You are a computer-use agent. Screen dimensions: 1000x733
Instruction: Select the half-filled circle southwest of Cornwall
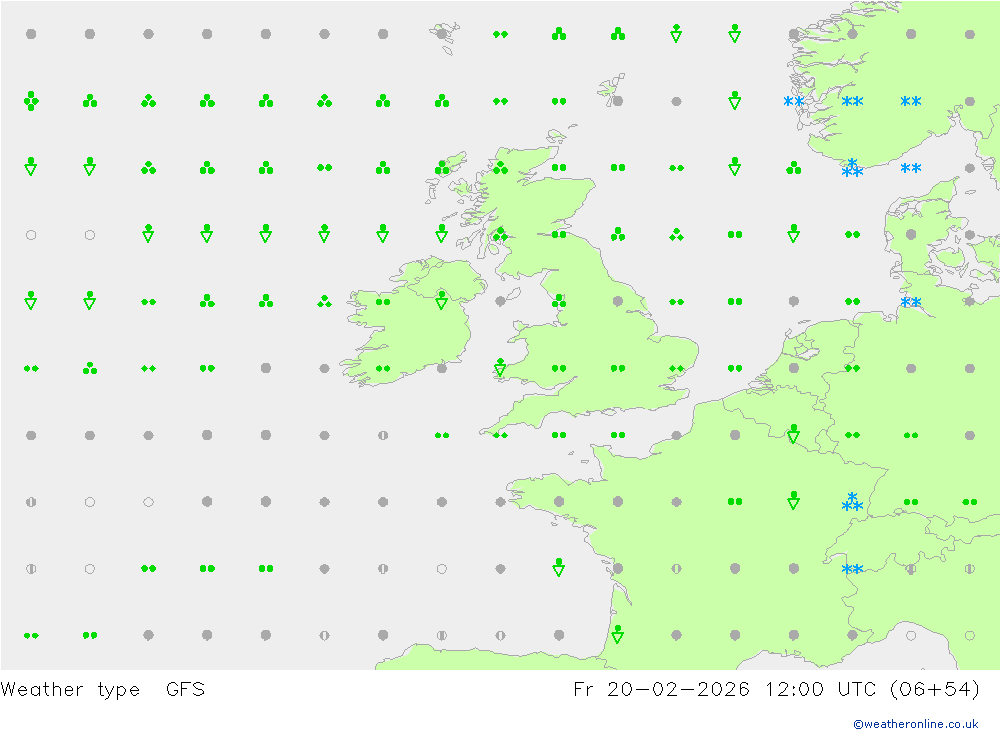[x=383, y=435]
